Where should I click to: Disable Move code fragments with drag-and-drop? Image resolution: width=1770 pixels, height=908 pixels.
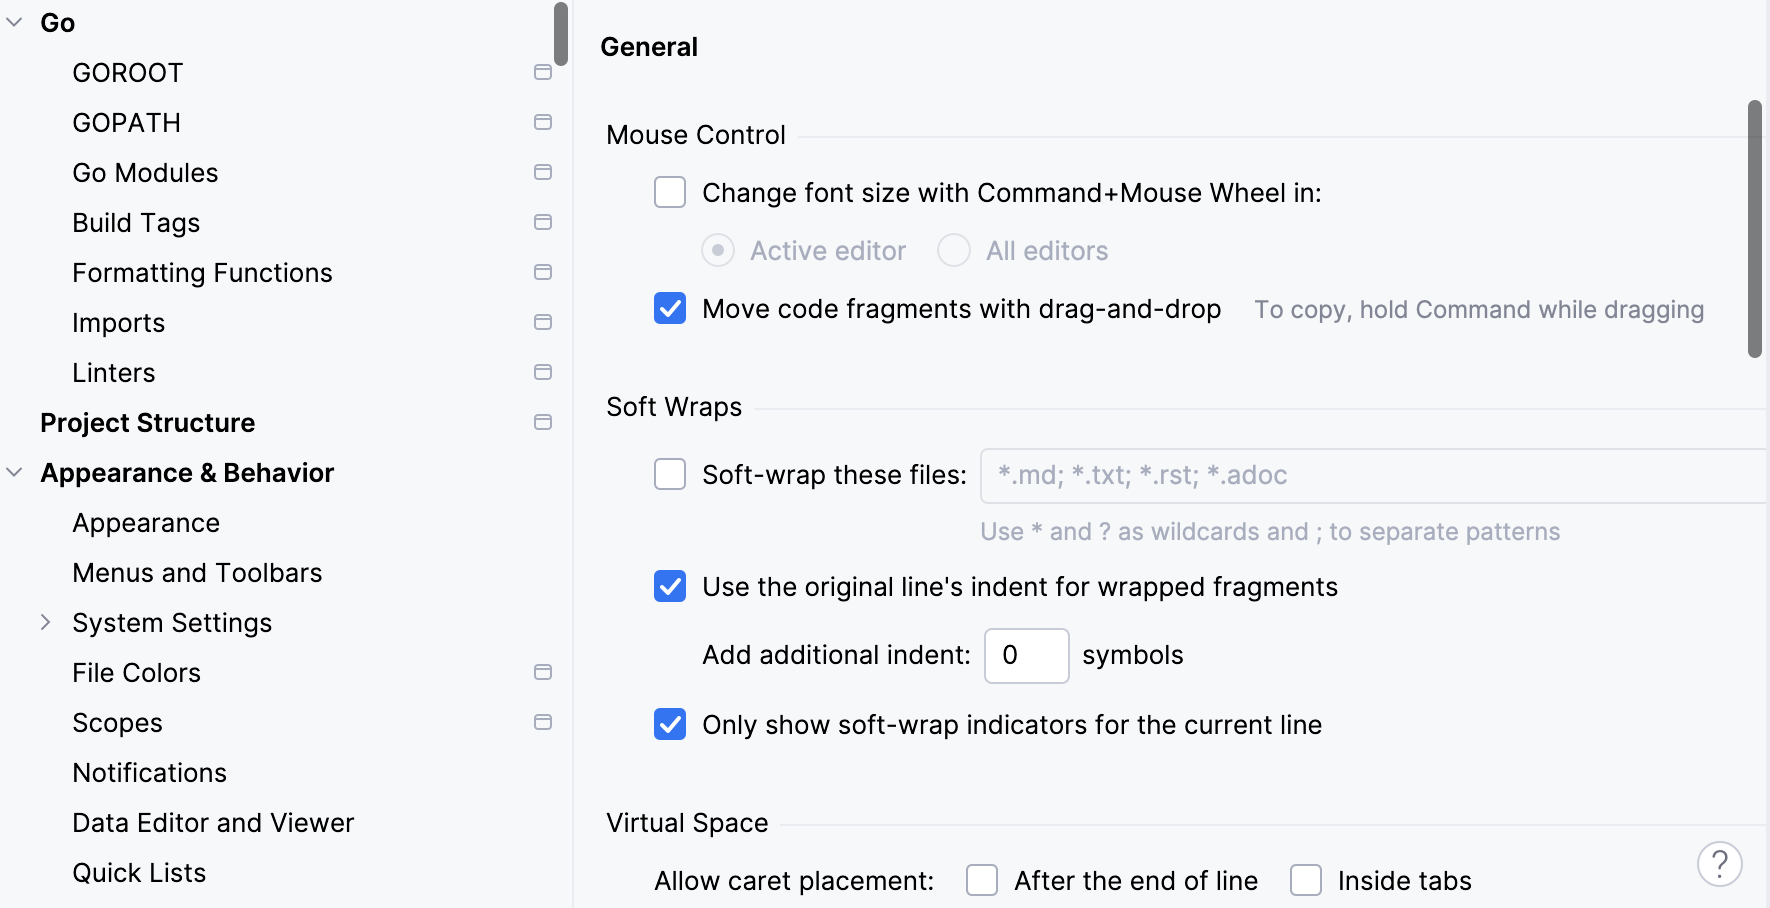669,310
